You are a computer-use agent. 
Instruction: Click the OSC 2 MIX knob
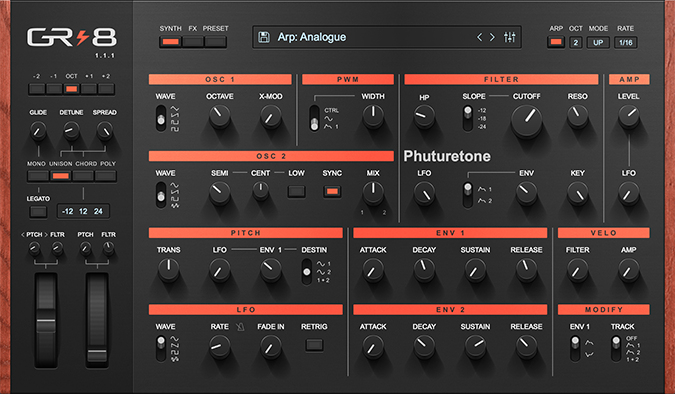pyautogui.click(x=373, y=192)
